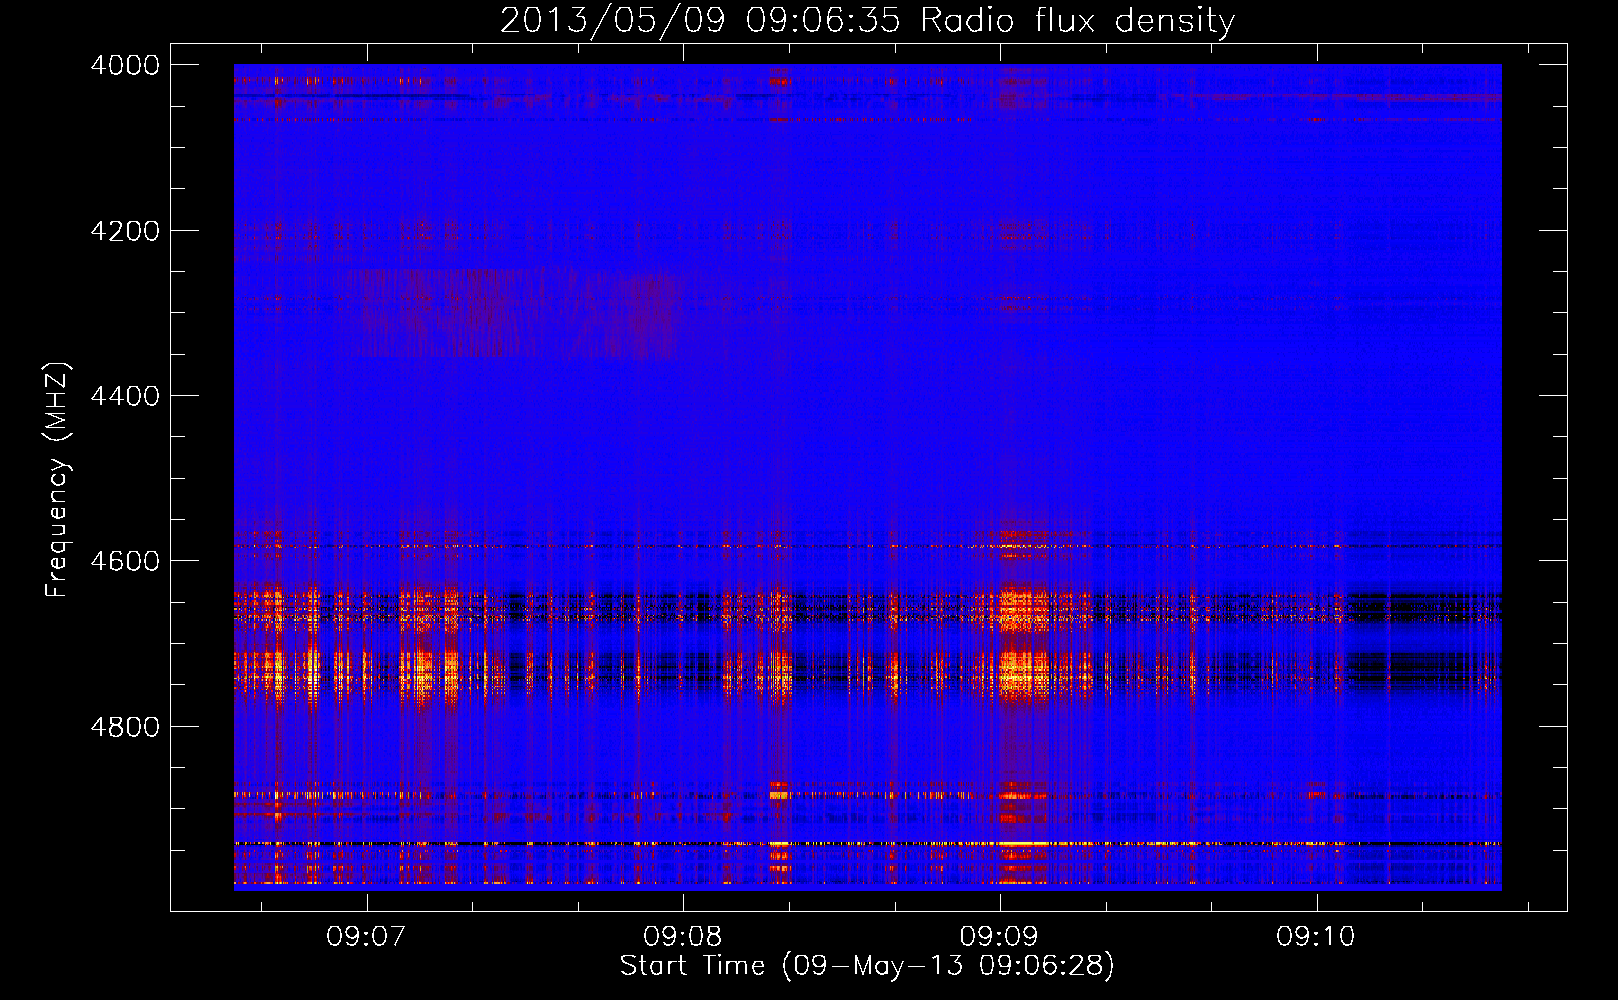
Task: Click the 09:07 time tick label
Action: (366, 936)
